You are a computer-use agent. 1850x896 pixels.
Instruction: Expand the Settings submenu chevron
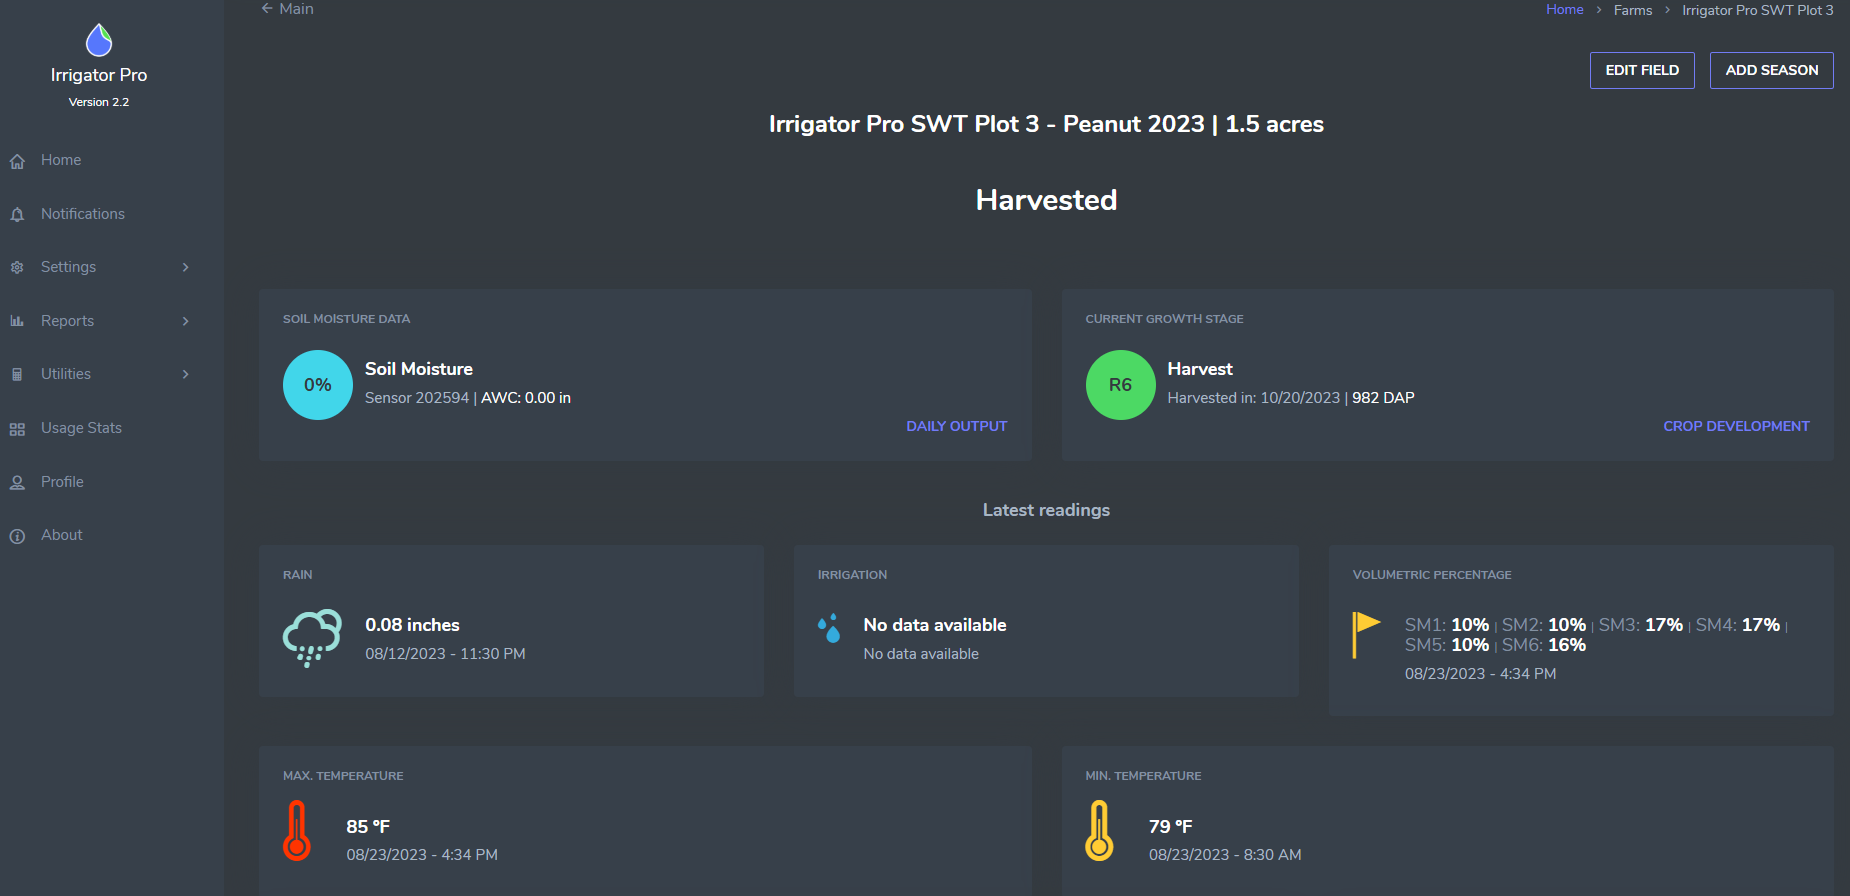tap(185, 267)
